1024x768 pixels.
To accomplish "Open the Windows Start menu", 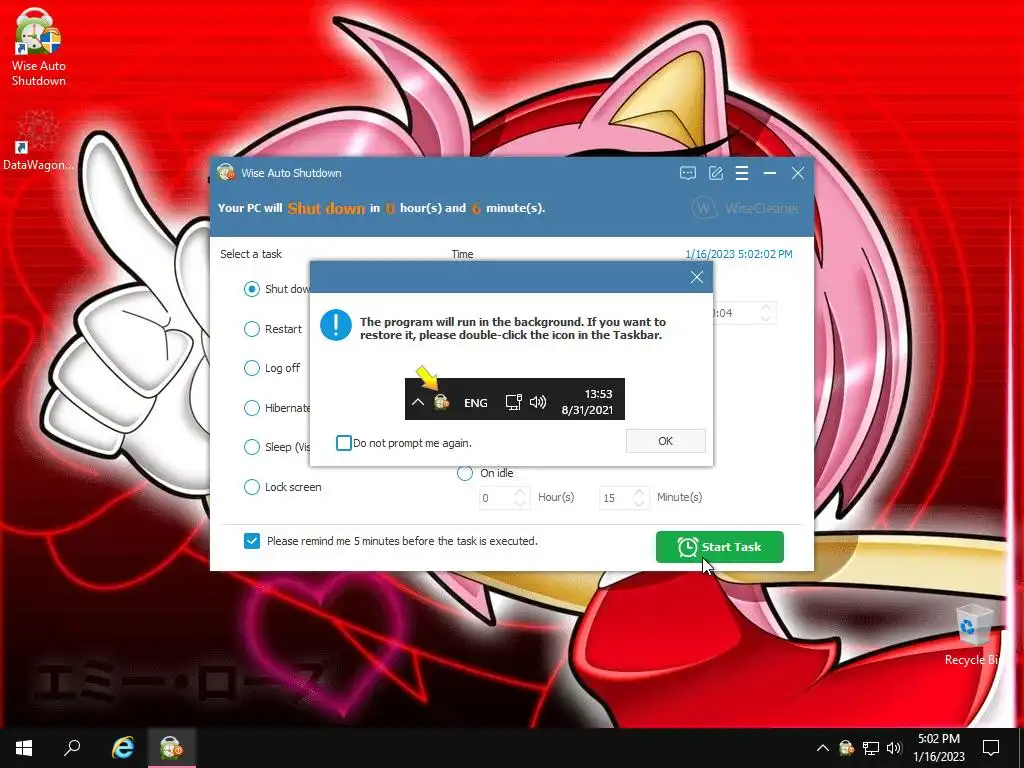I will pos(24,748).
